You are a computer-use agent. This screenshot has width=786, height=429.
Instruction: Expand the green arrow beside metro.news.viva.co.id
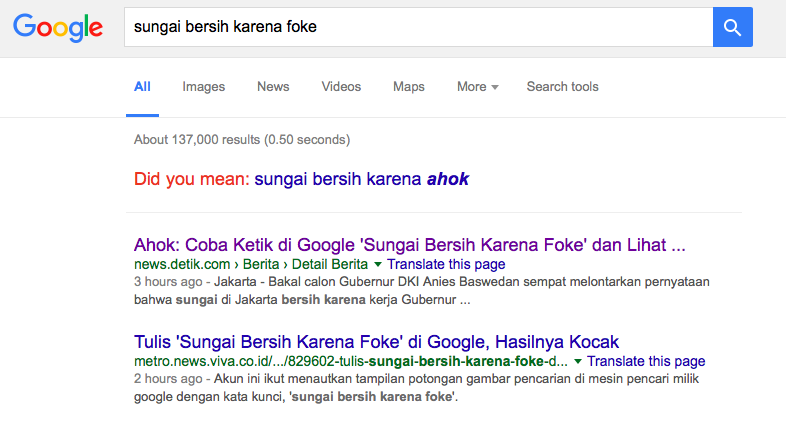pyautogui.click(x=578, y=361)
